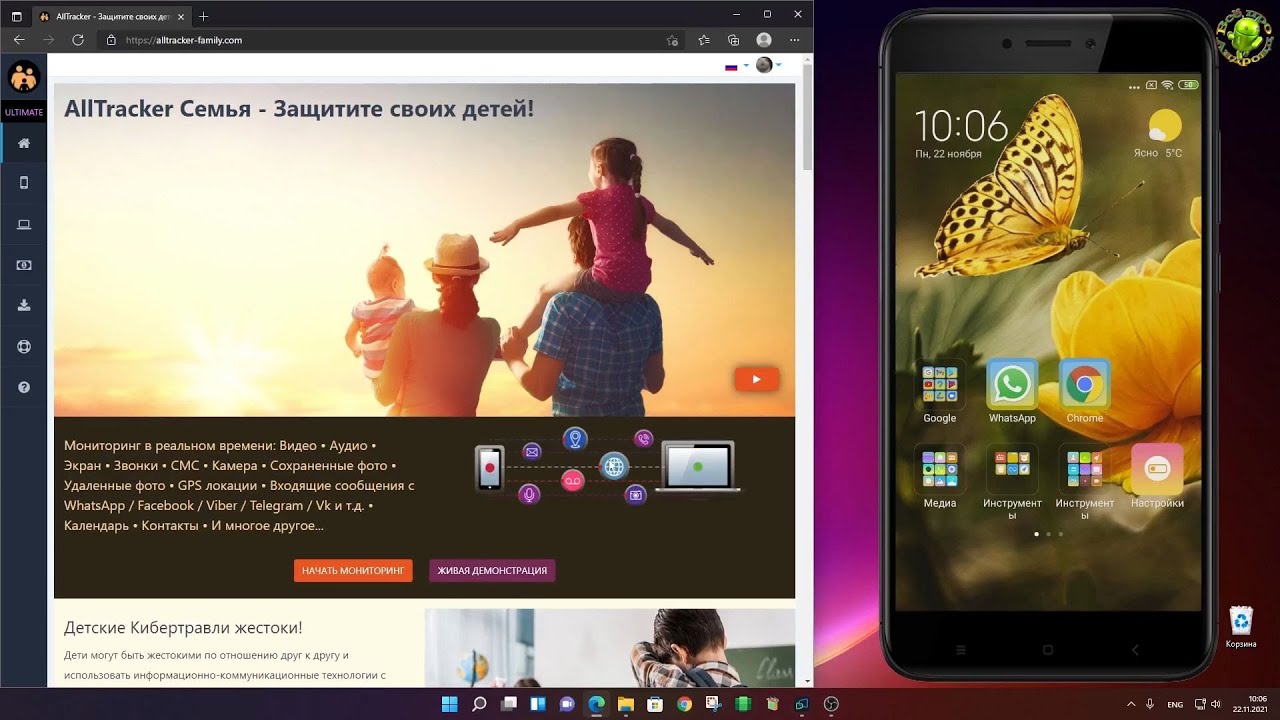
Task: Open a new browser tab
Action: point(204,16)
